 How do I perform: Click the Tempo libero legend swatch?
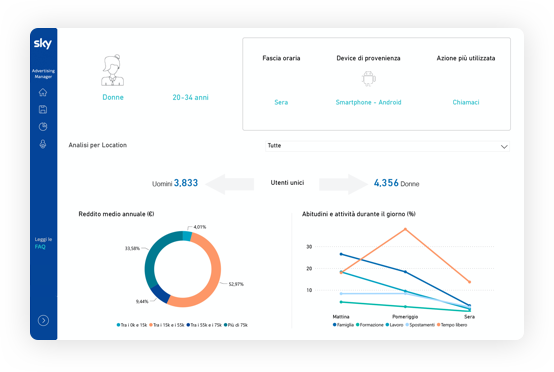(x=439, y=325)
